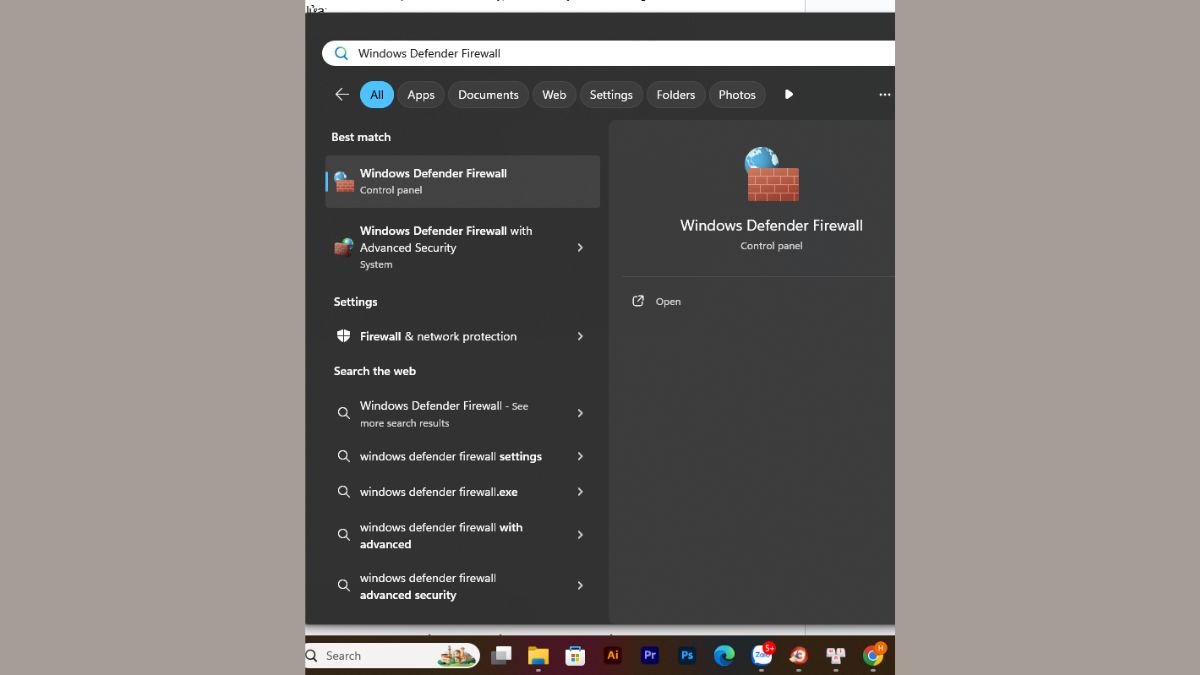1200x675 pixels.
Task: Click Open in the preview pane
Action: 657,301
